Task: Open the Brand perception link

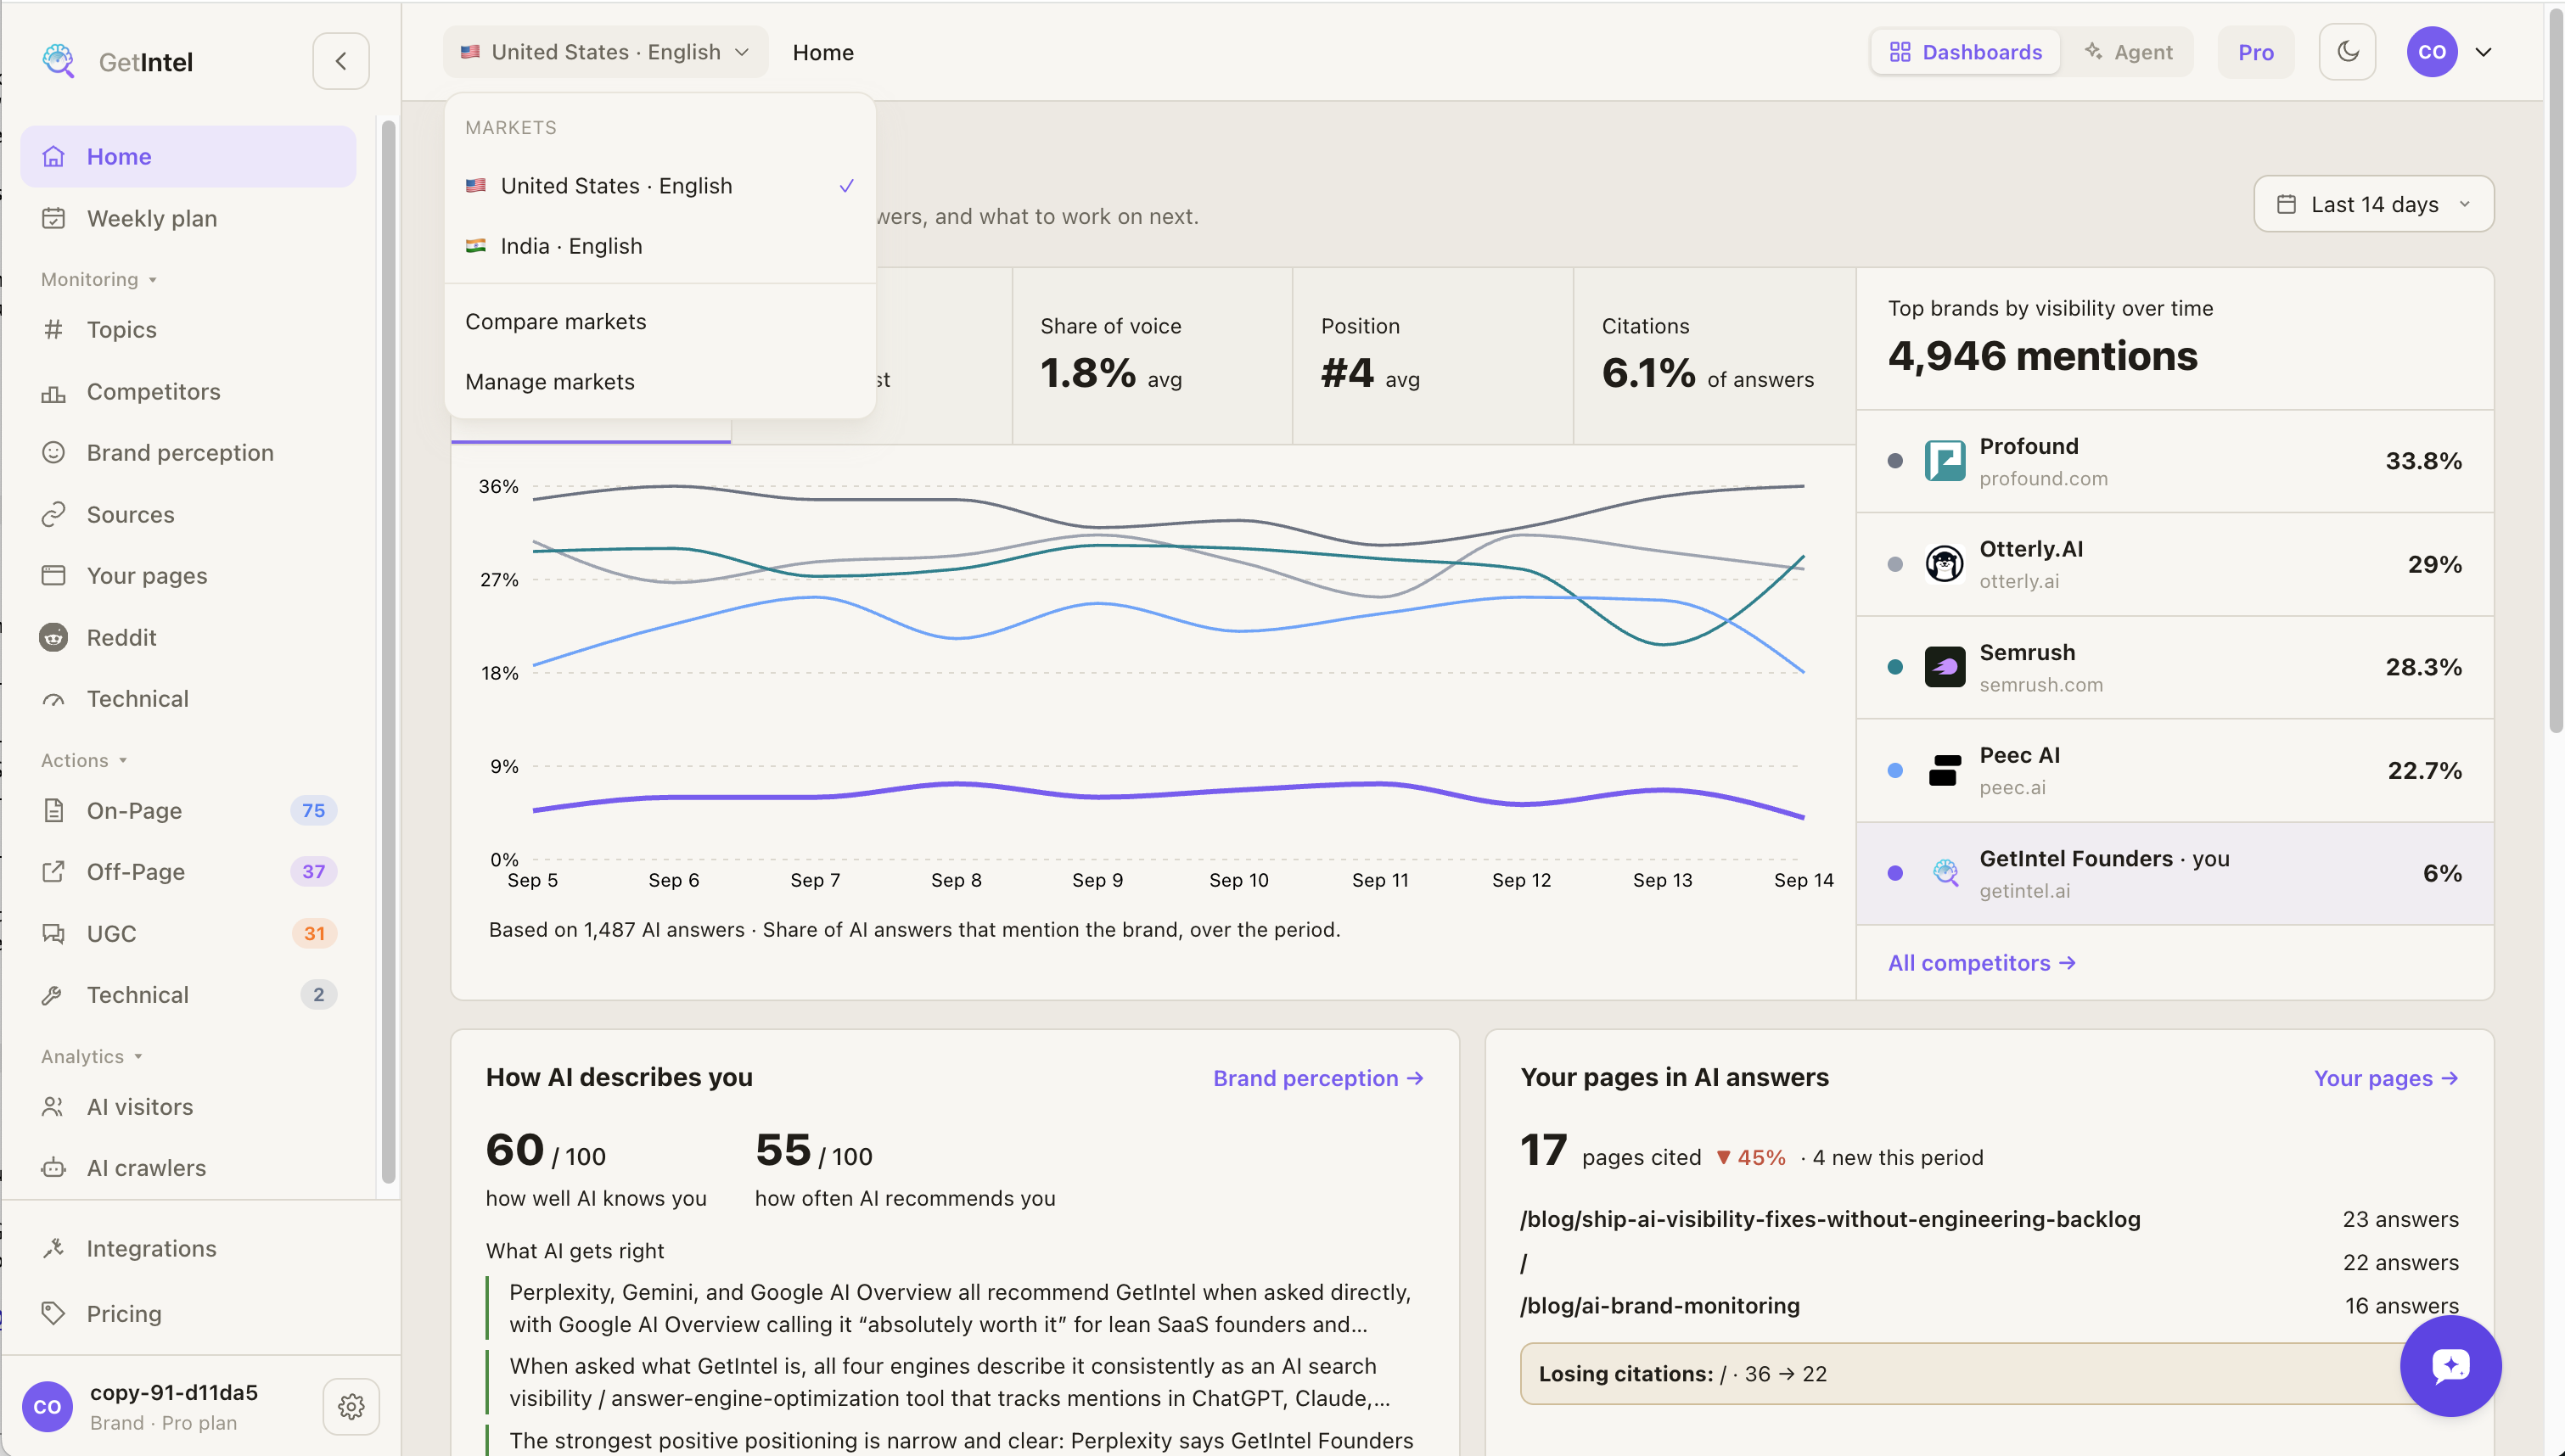Action: (x=1318, y=1078)
